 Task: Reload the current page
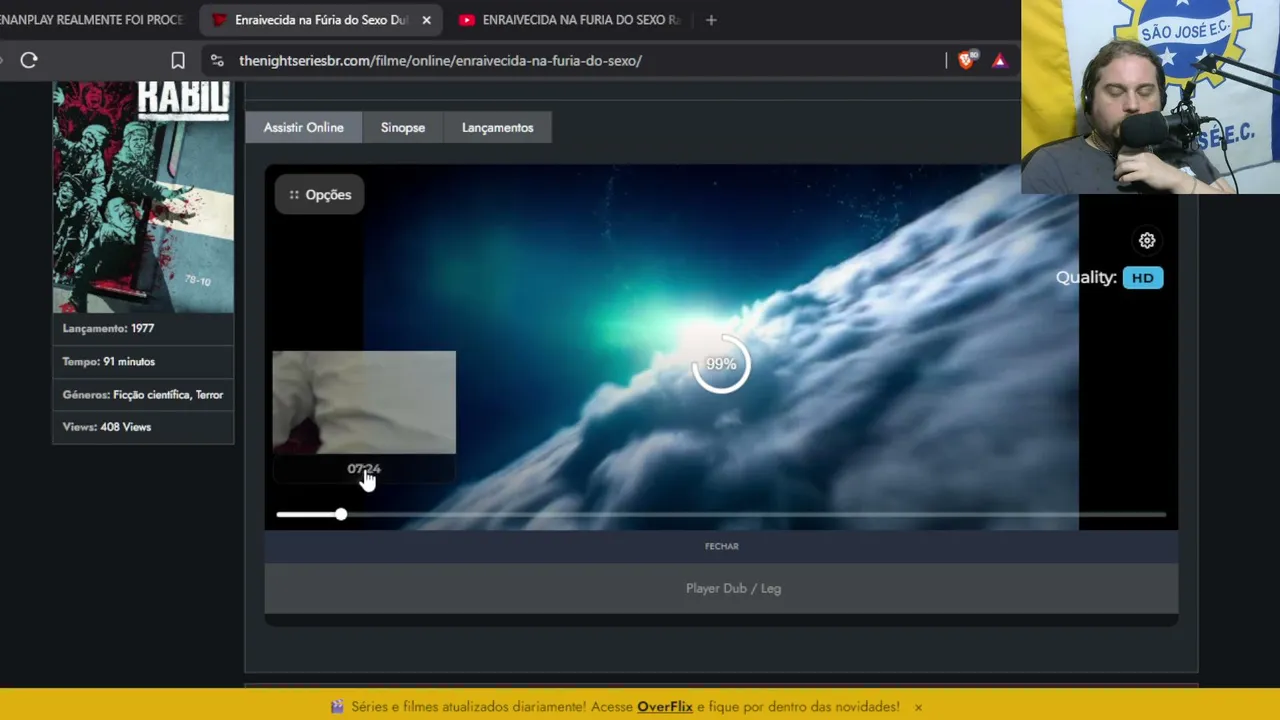pyautogui.click(x=29, y=60)
